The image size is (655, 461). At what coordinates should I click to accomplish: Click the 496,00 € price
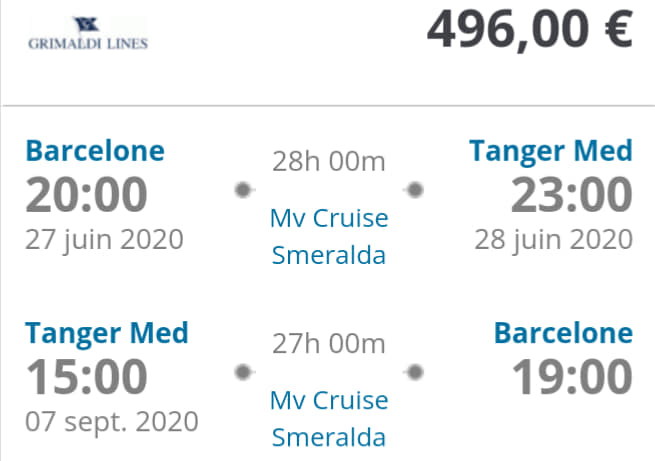530,30
